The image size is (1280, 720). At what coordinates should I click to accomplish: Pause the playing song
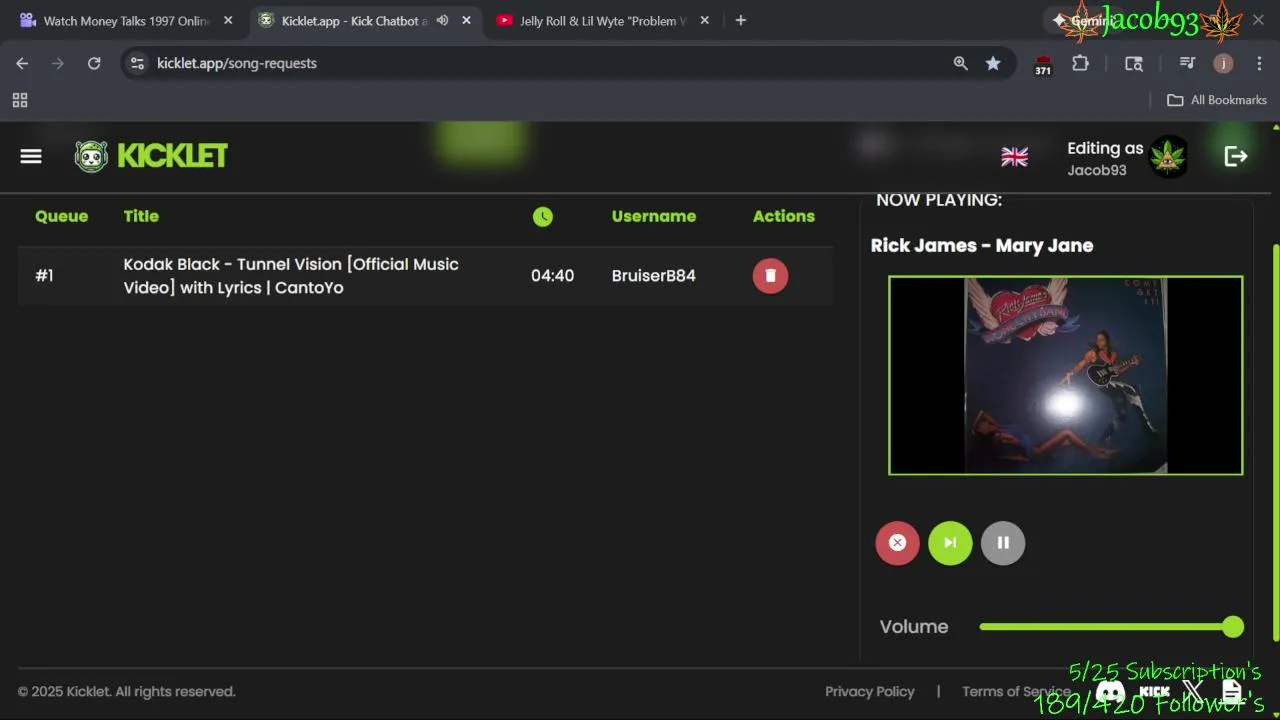click(1003, 543)
